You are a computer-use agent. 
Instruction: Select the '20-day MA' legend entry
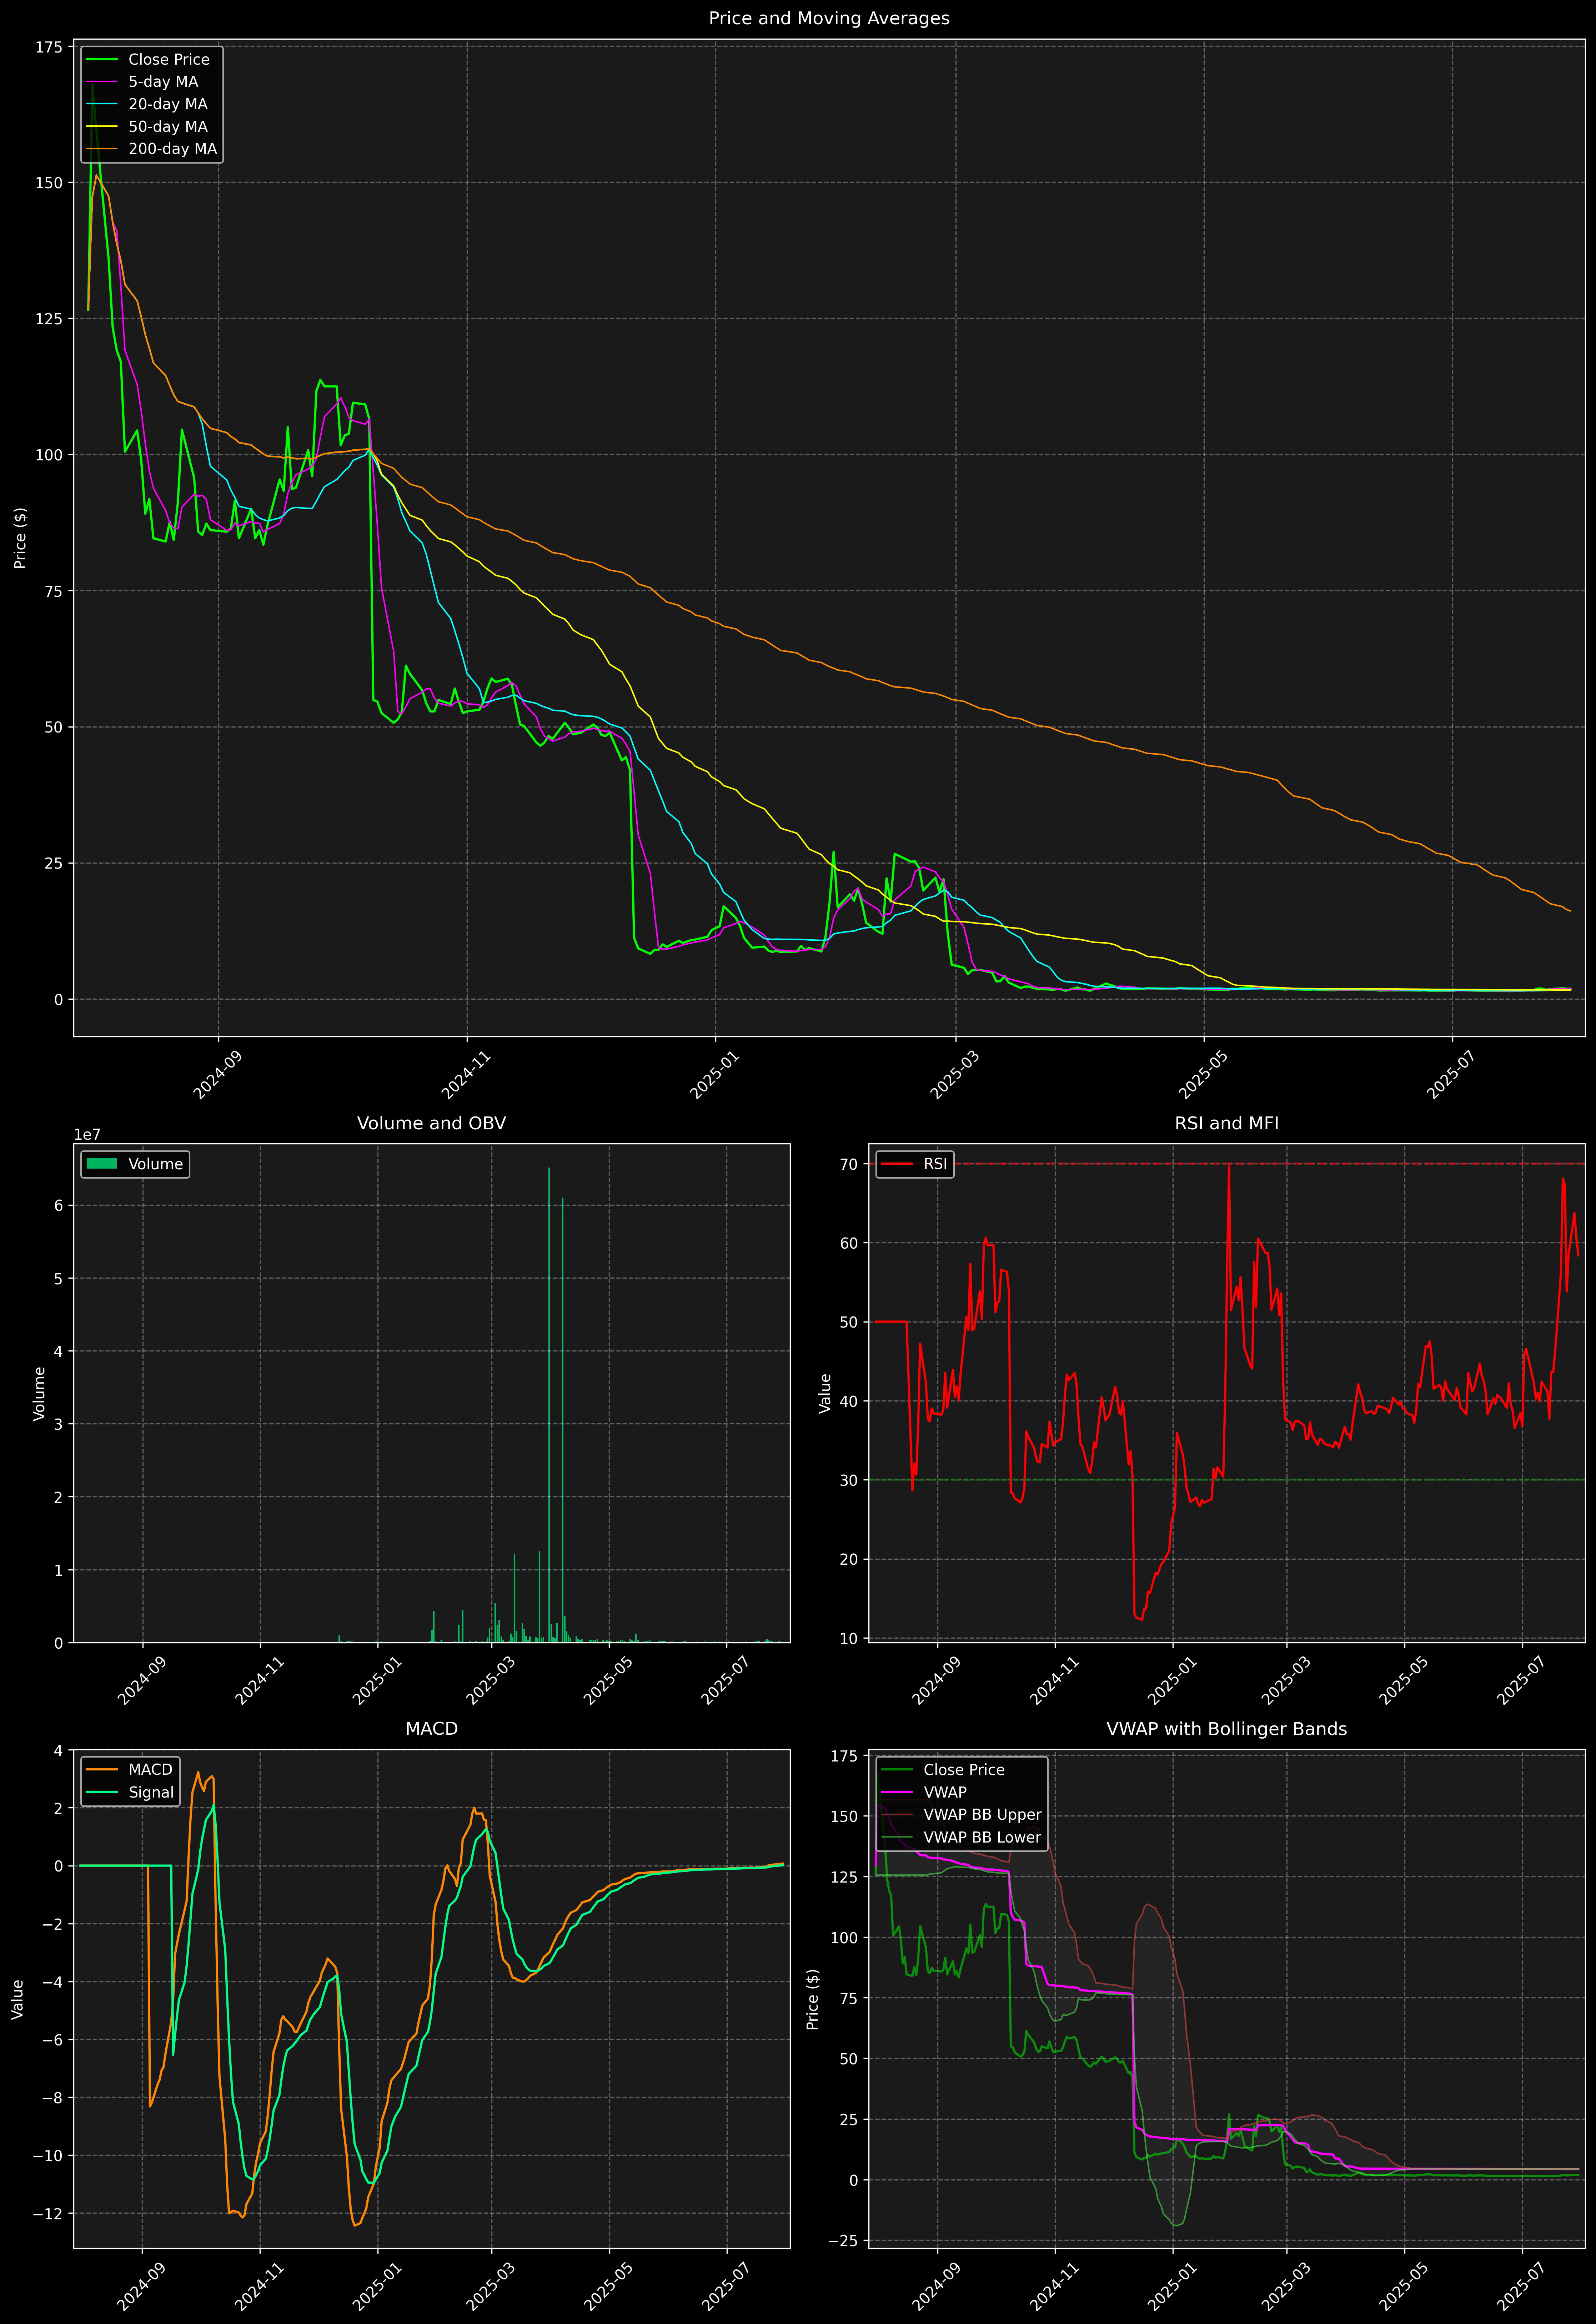pos(168,104)
